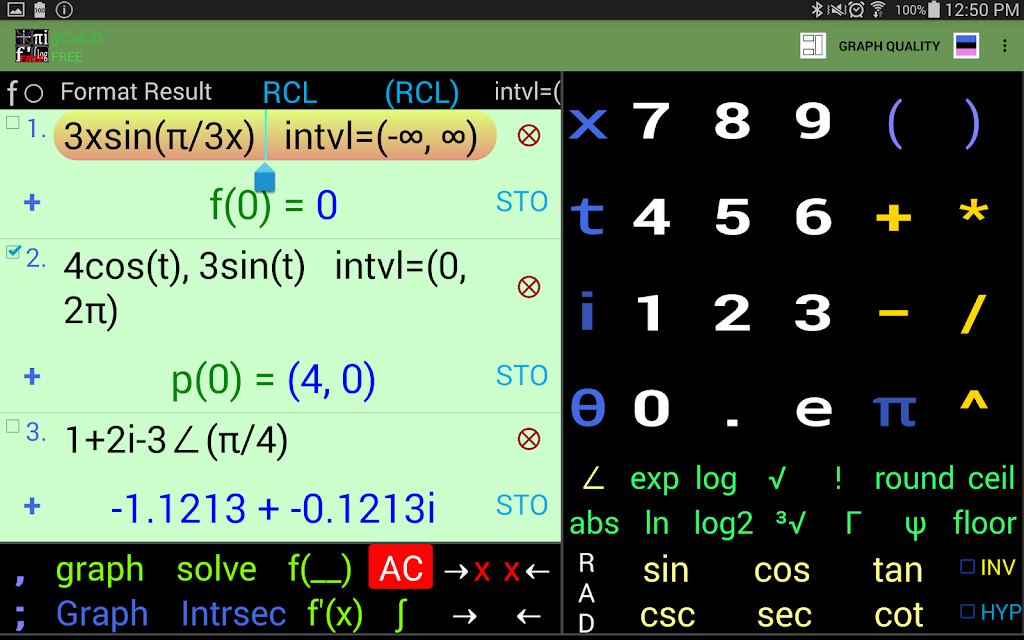Tap the decimal point key
1024x640 pixels.
[732, 422]
